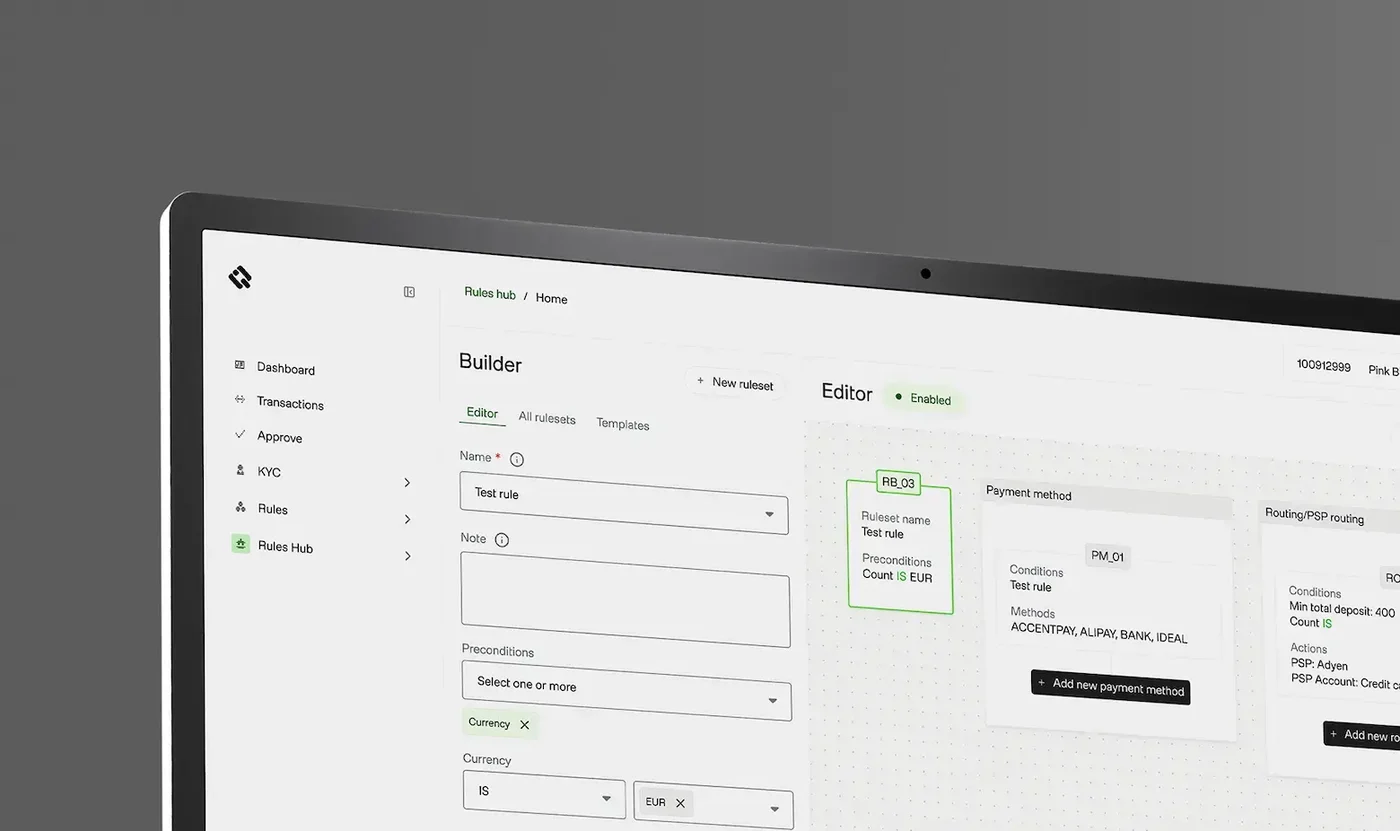
Task: Click the Transactions icon in the sidebar
Action: click(239, 400)
